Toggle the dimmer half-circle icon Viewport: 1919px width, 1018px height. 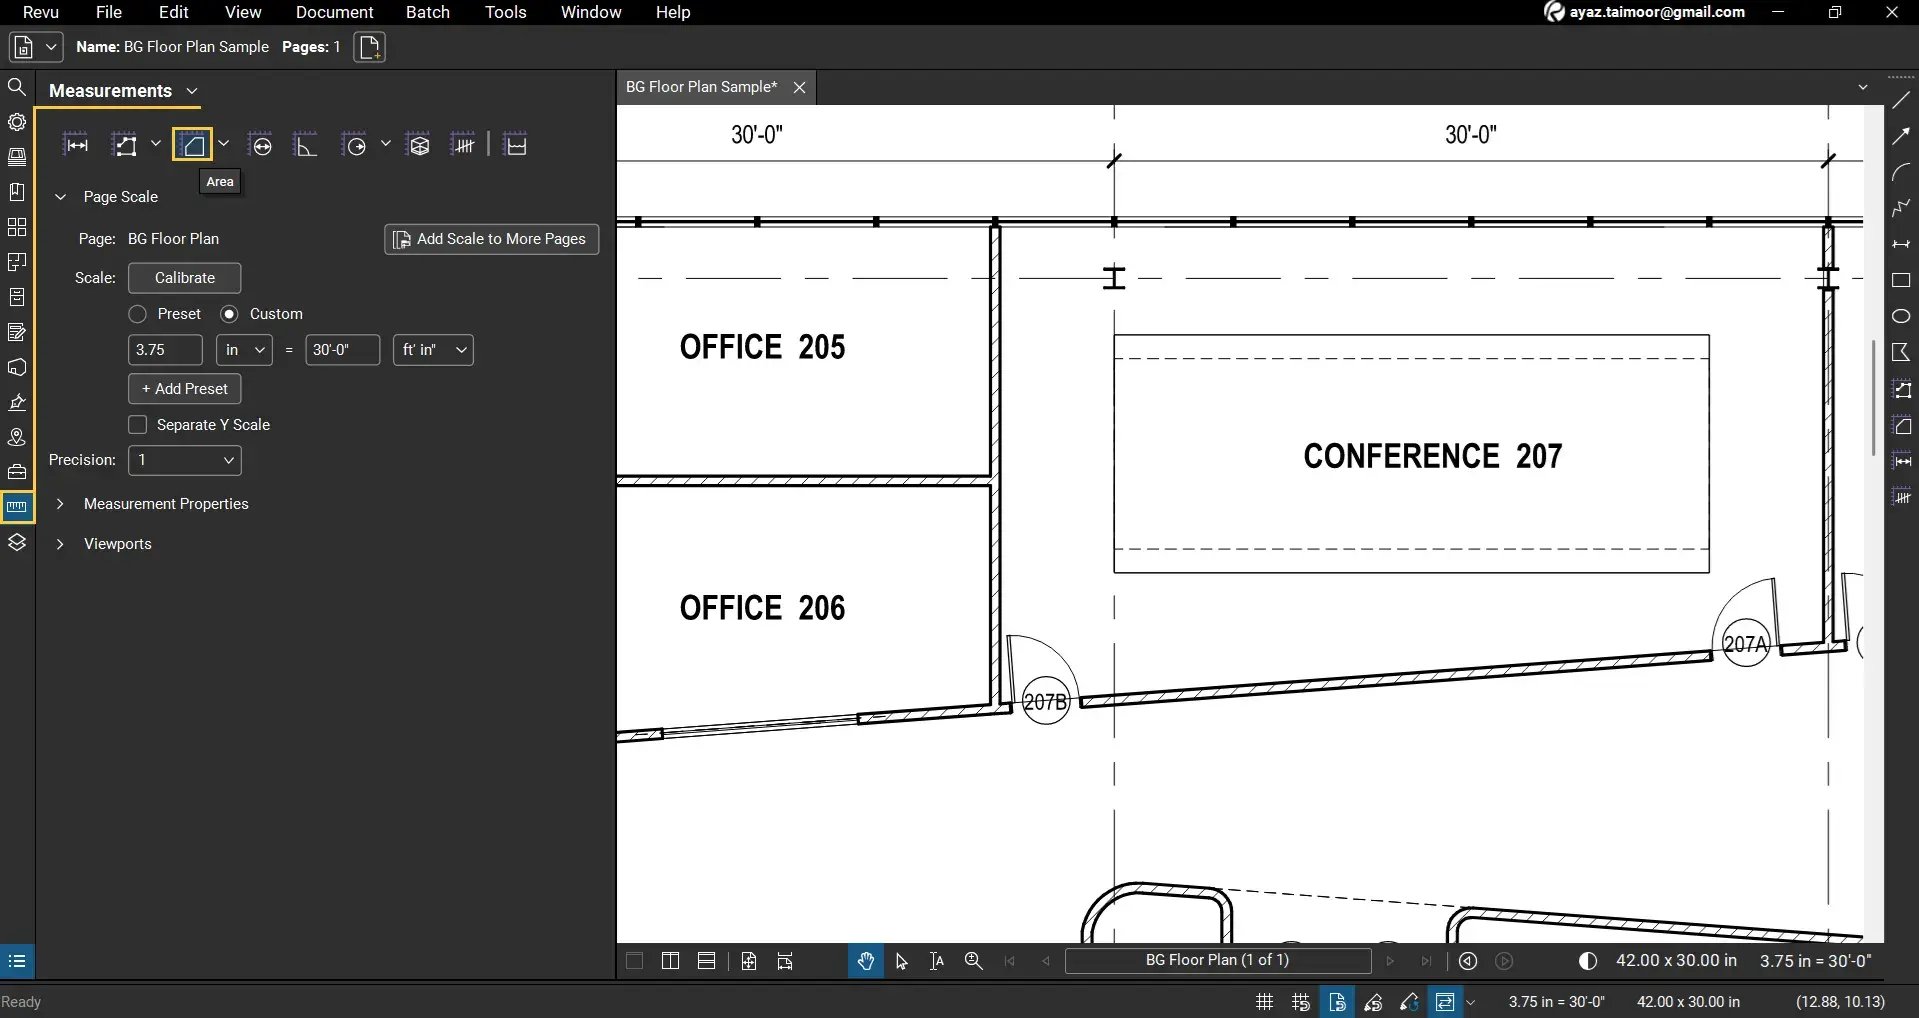pyautogui.click(x=1587, y=961)
